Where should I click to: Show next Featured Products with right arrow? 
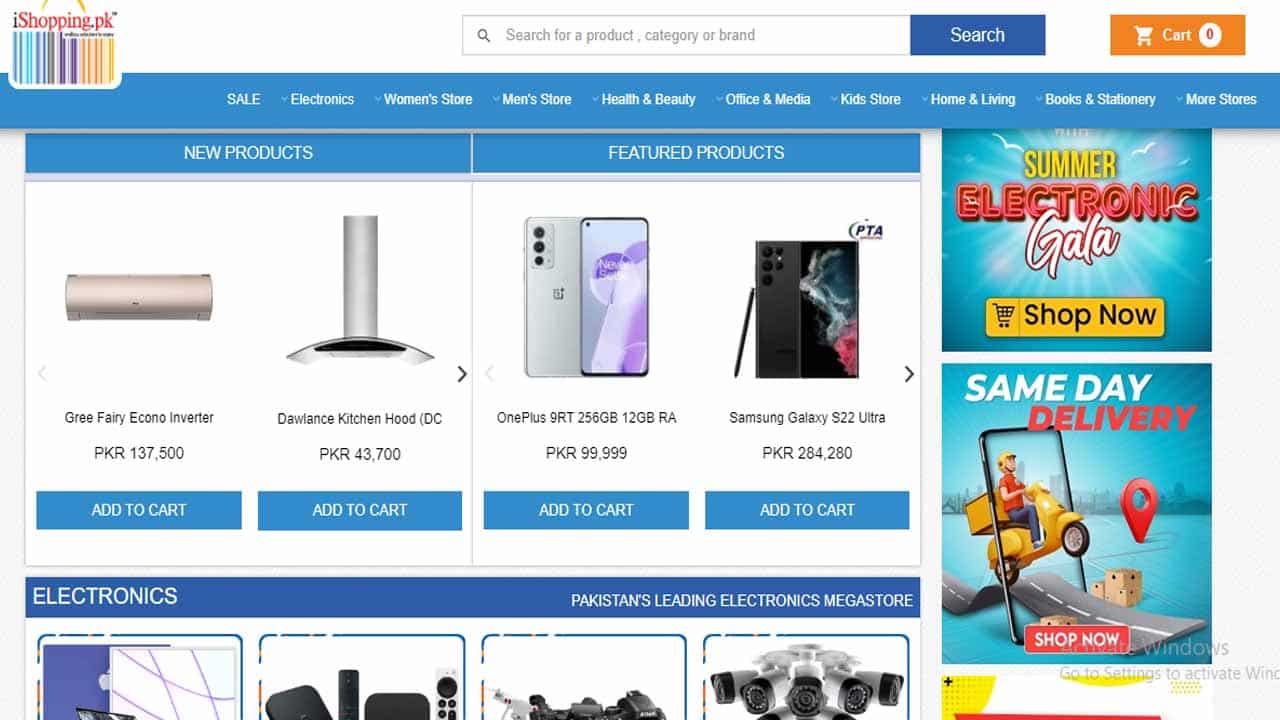[x=909, y=374]
